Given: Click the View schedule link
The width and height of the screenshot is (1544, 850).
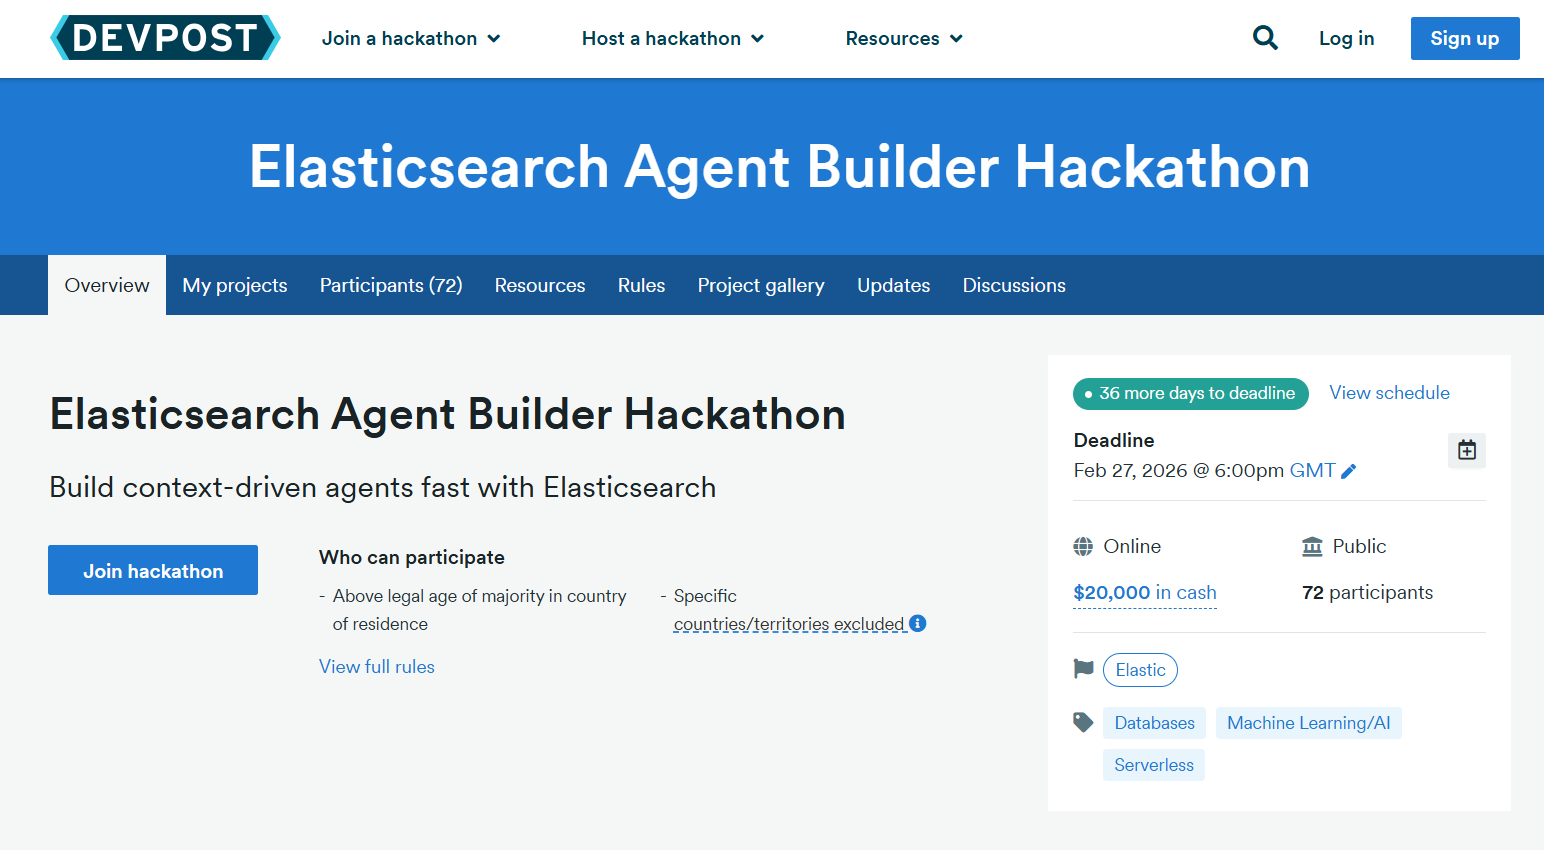Looking at the screenshot, I should coord(1389,393).
